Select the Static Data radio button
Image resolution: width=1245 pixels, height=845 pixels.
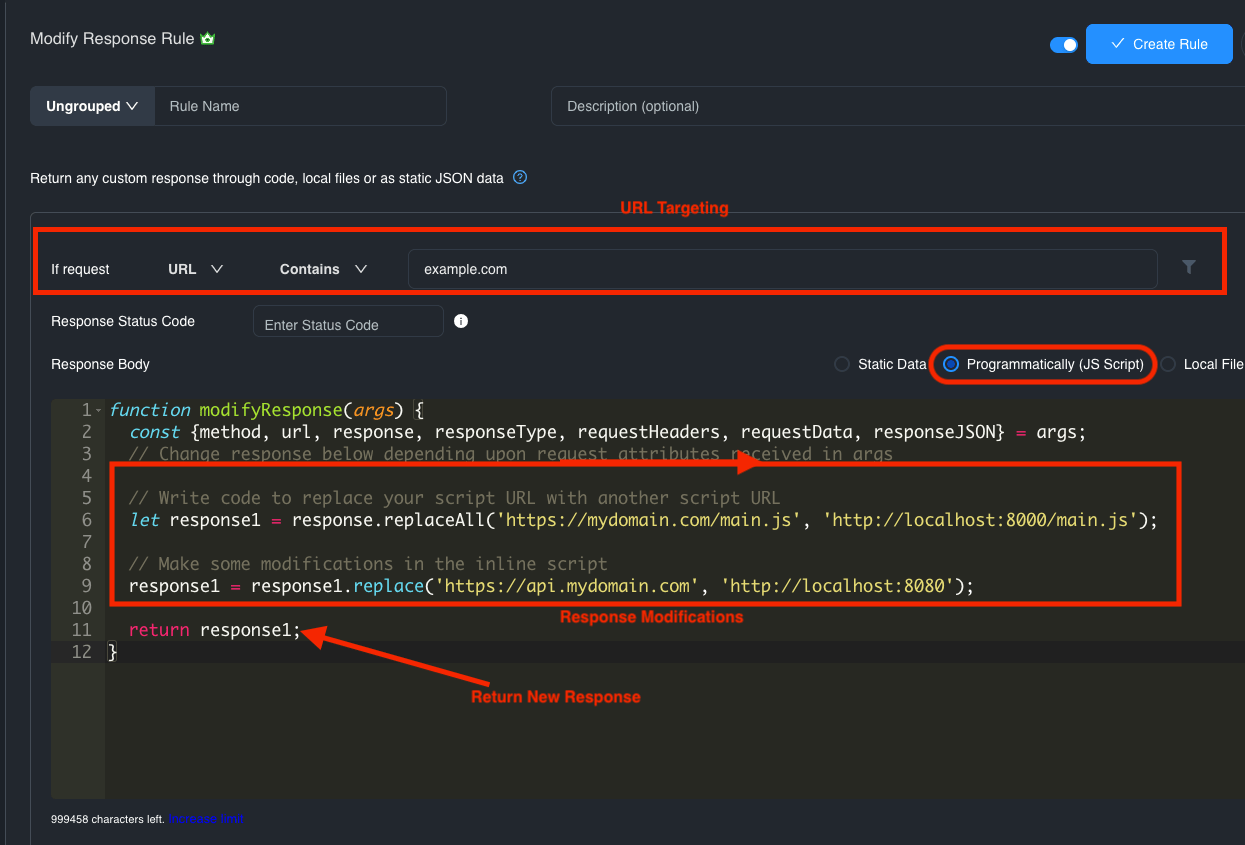click(841, 364)
